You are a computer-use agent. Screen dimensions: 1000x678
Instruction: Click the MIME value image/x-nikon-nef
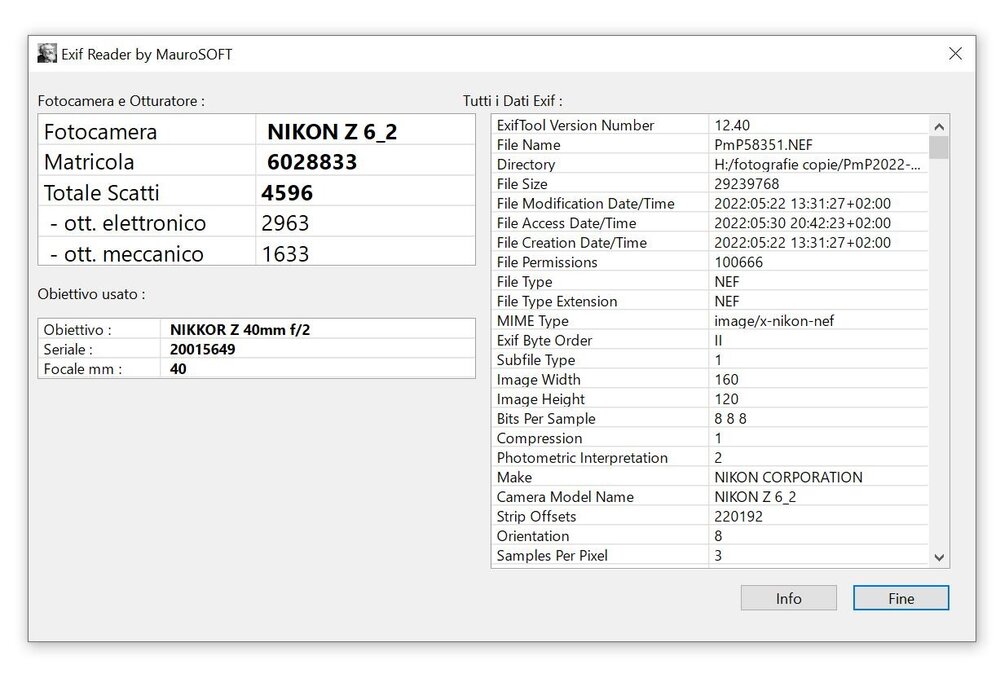(x=774, y=321)
